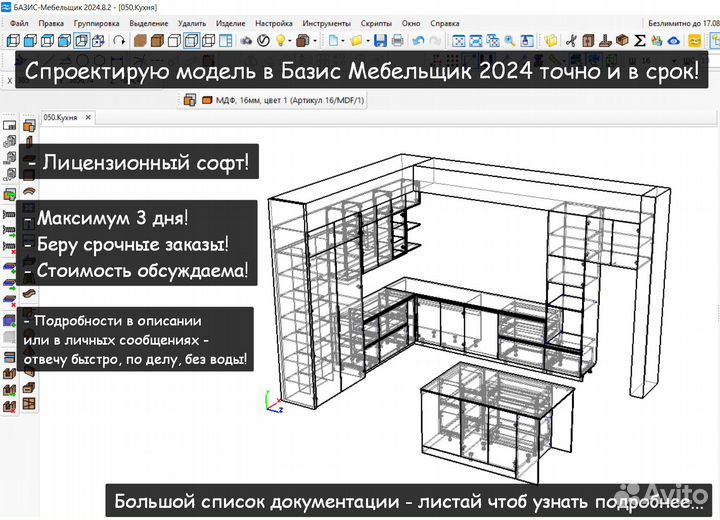The width and height of the screenshot is (720, 520).
Task: Select the first cube view icon in toolbar
Action: (x=13, y=41)
